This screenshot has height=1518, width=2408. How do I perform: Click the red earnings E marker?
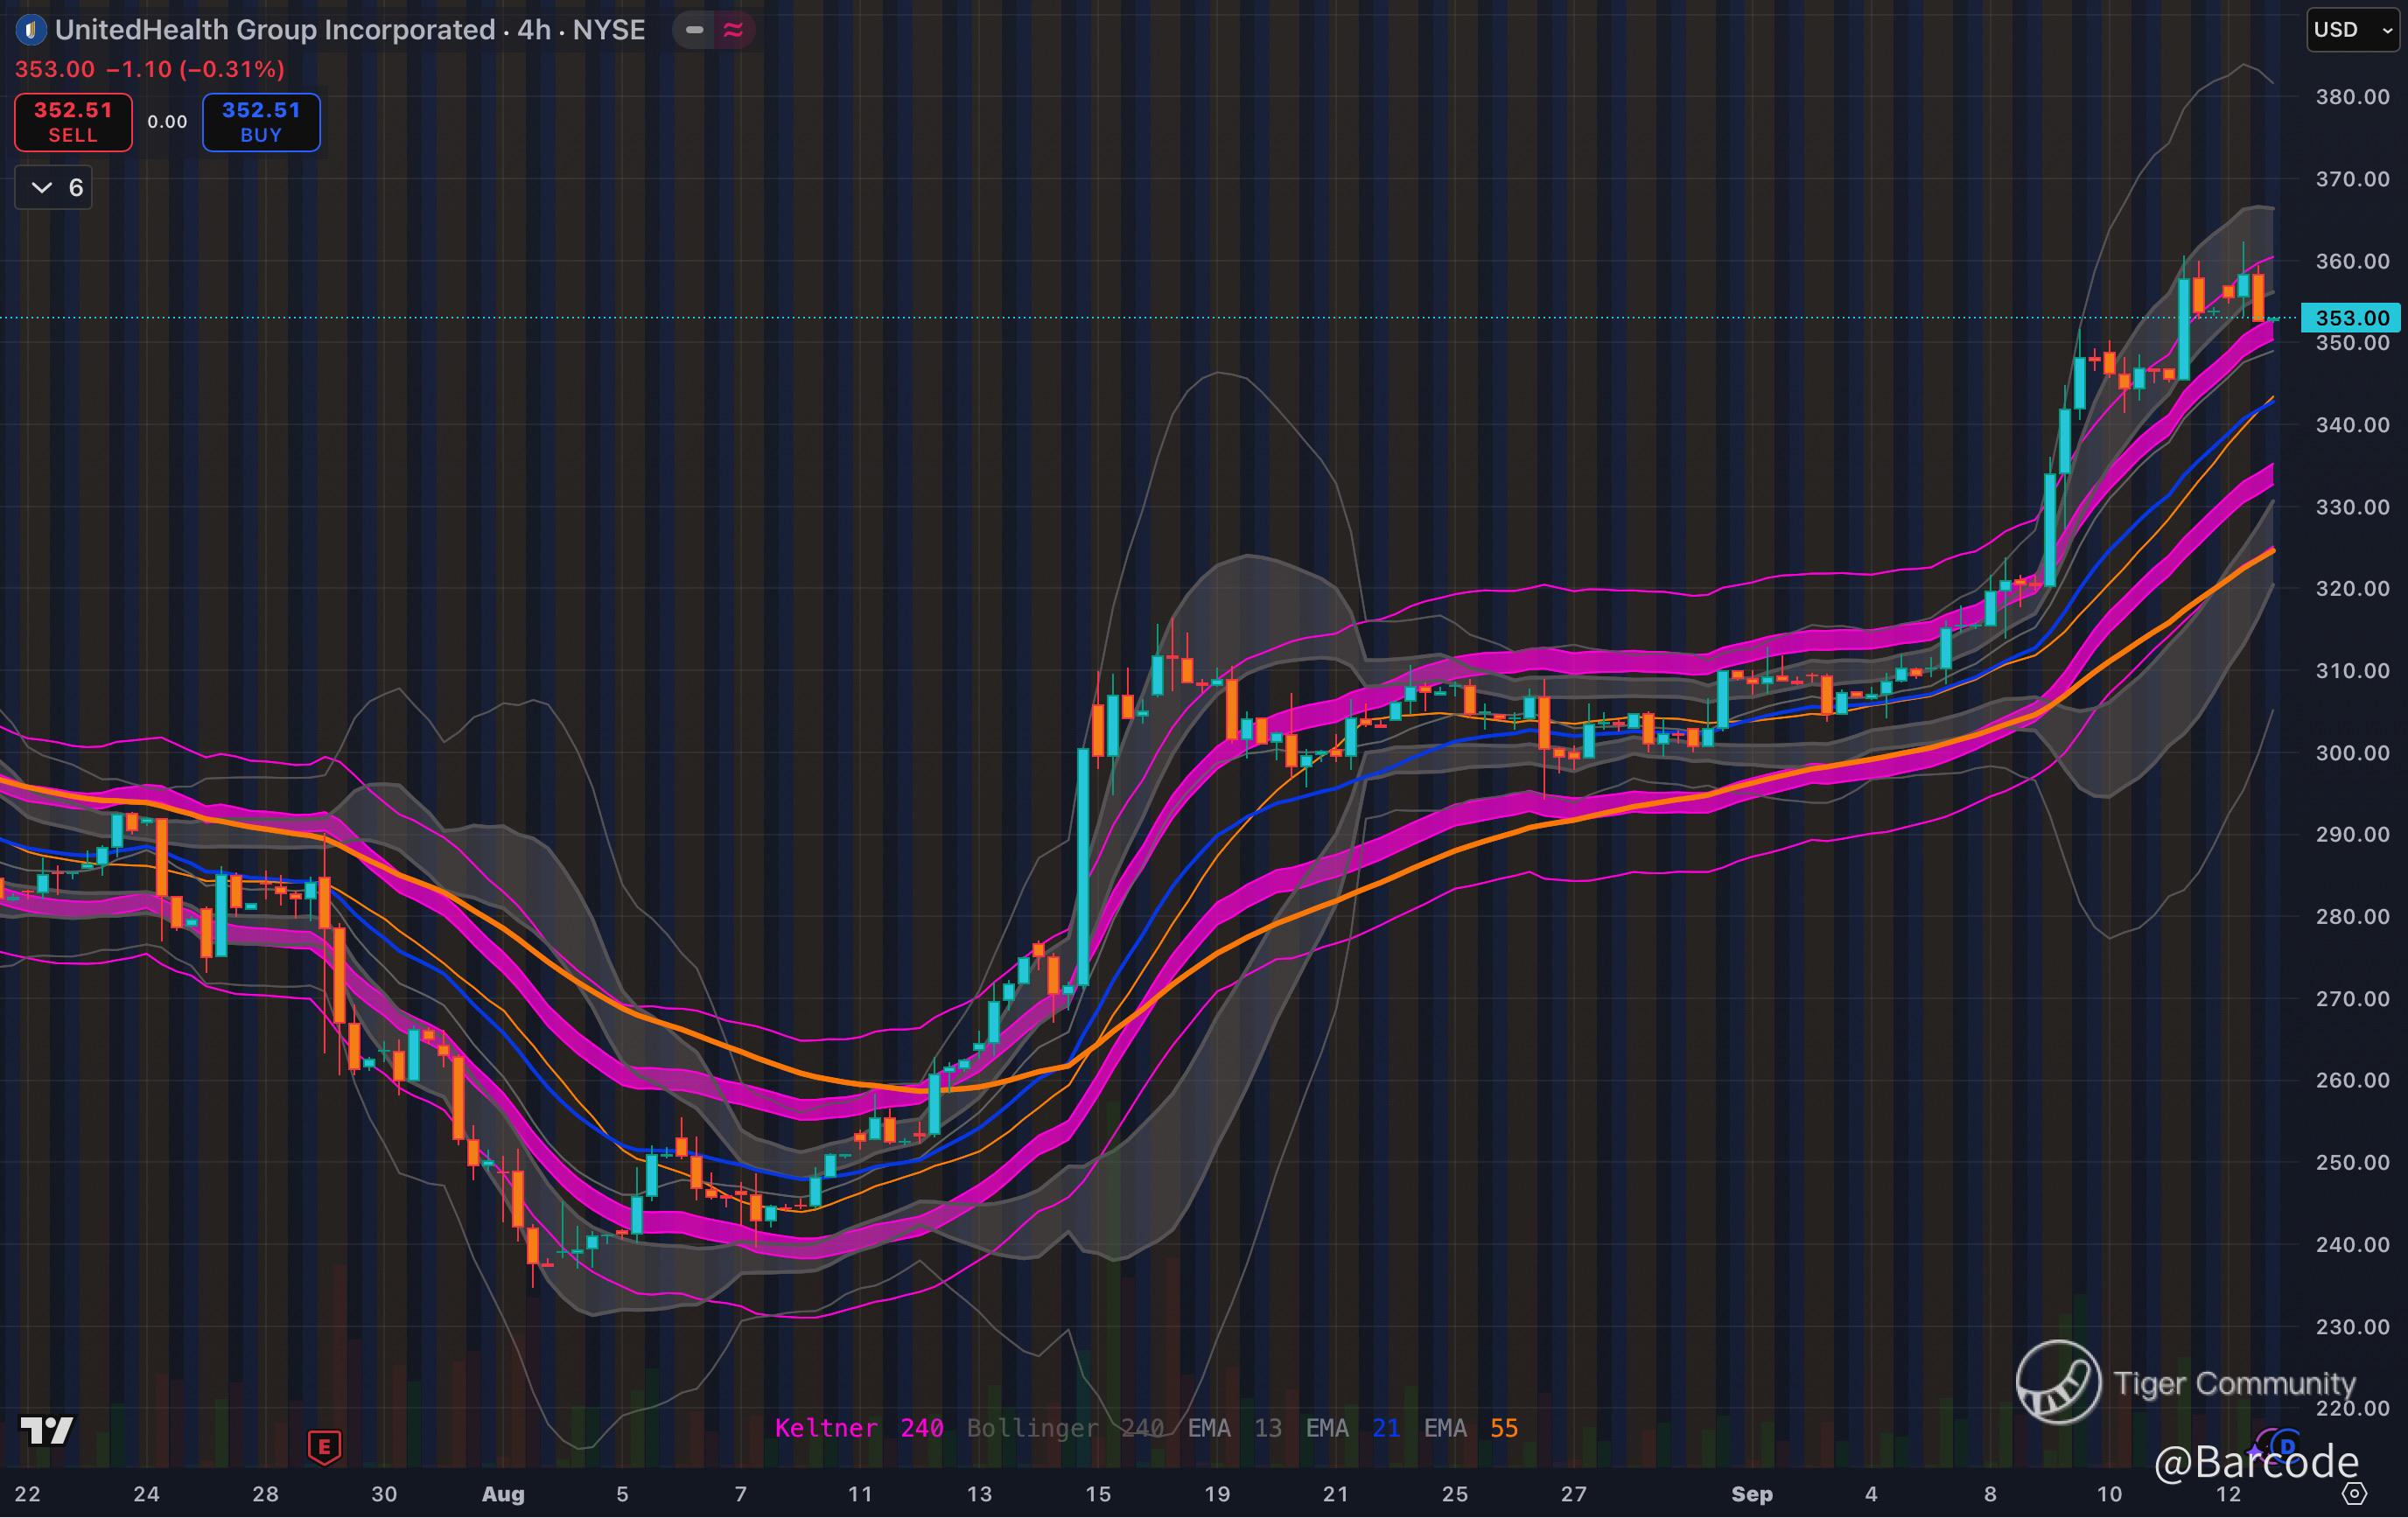point(324,1446)
